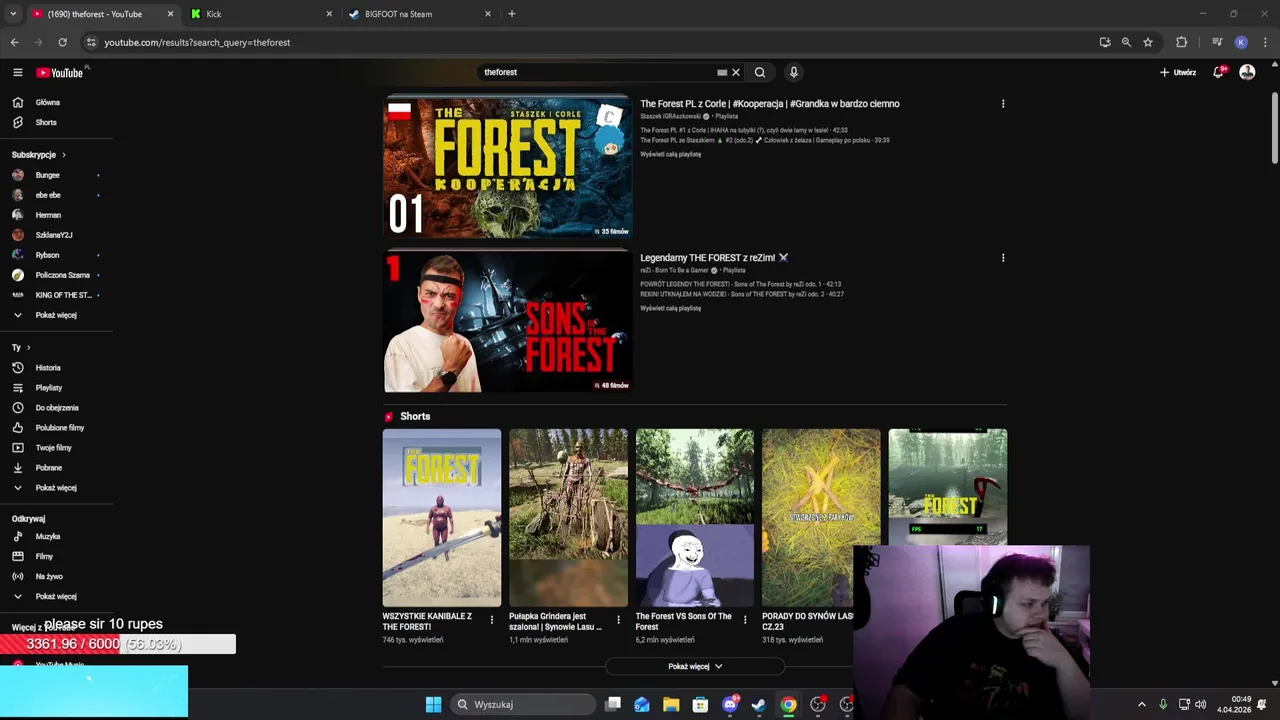
Task: Open the tab search dropdown arrow
Action: pos(13,14)
